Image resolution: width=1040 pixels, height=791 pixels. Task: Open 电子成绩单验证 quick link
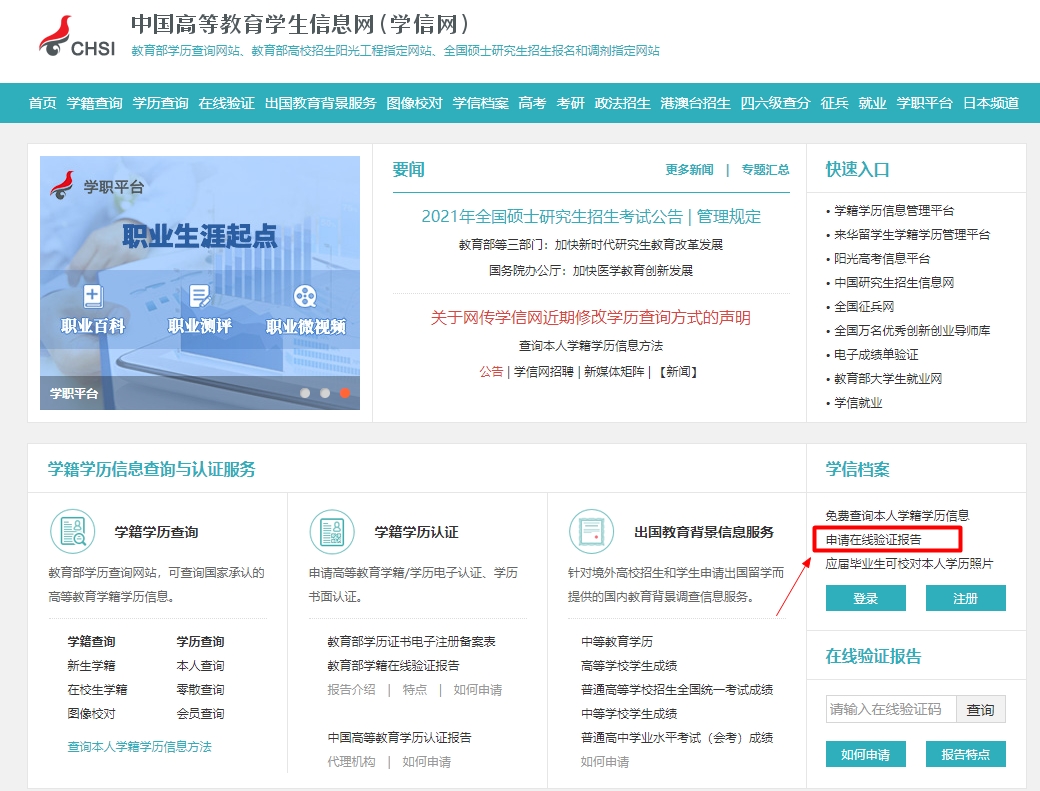coord(876,355)
